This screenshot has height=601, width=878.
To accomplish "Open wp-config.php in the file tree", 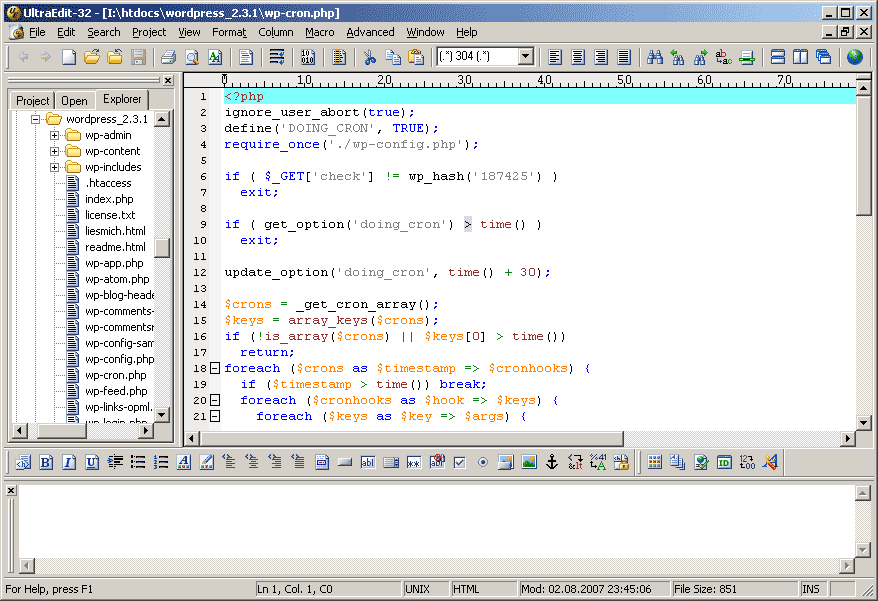I will (119, 359).
